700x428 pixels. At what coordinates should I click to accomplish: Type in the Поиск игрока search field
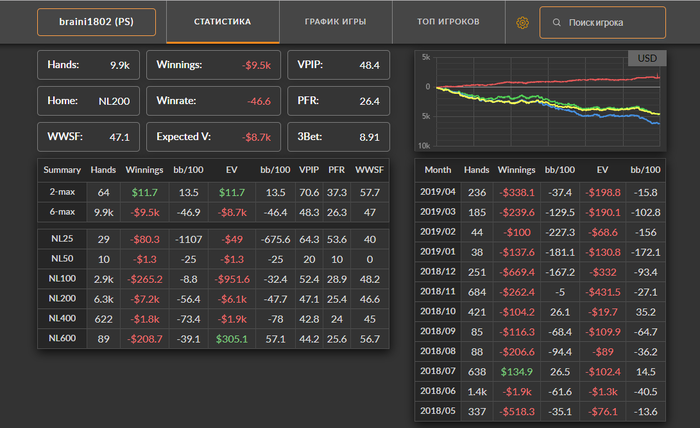[x=612, y=22]
